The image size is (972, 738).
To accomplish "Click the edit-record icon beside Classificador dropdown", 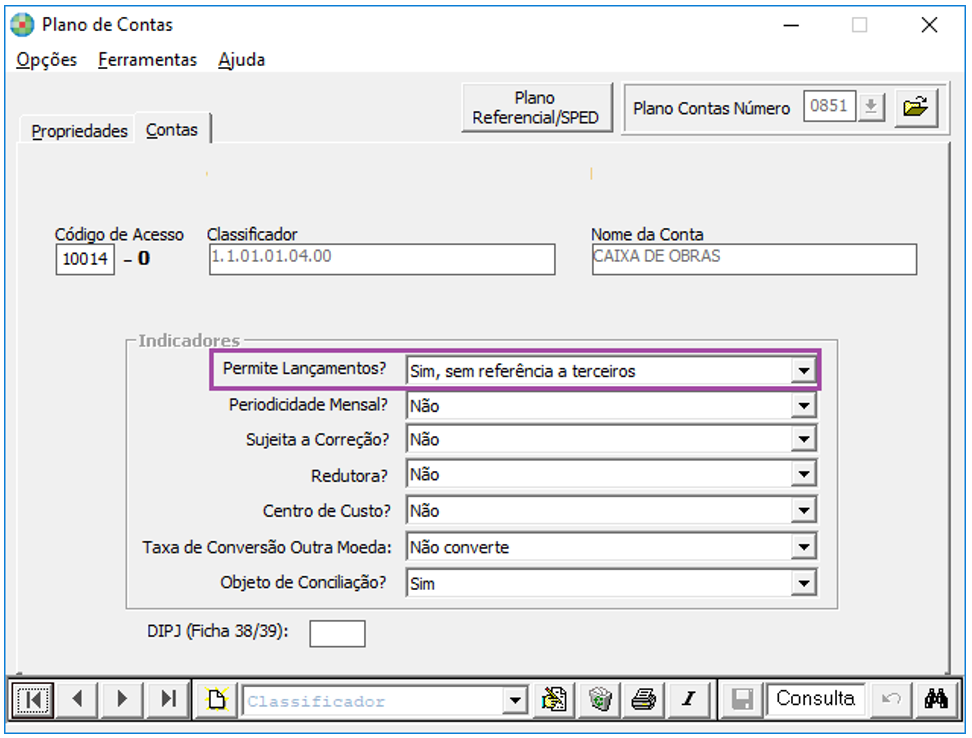I will (x=554, y=700).
